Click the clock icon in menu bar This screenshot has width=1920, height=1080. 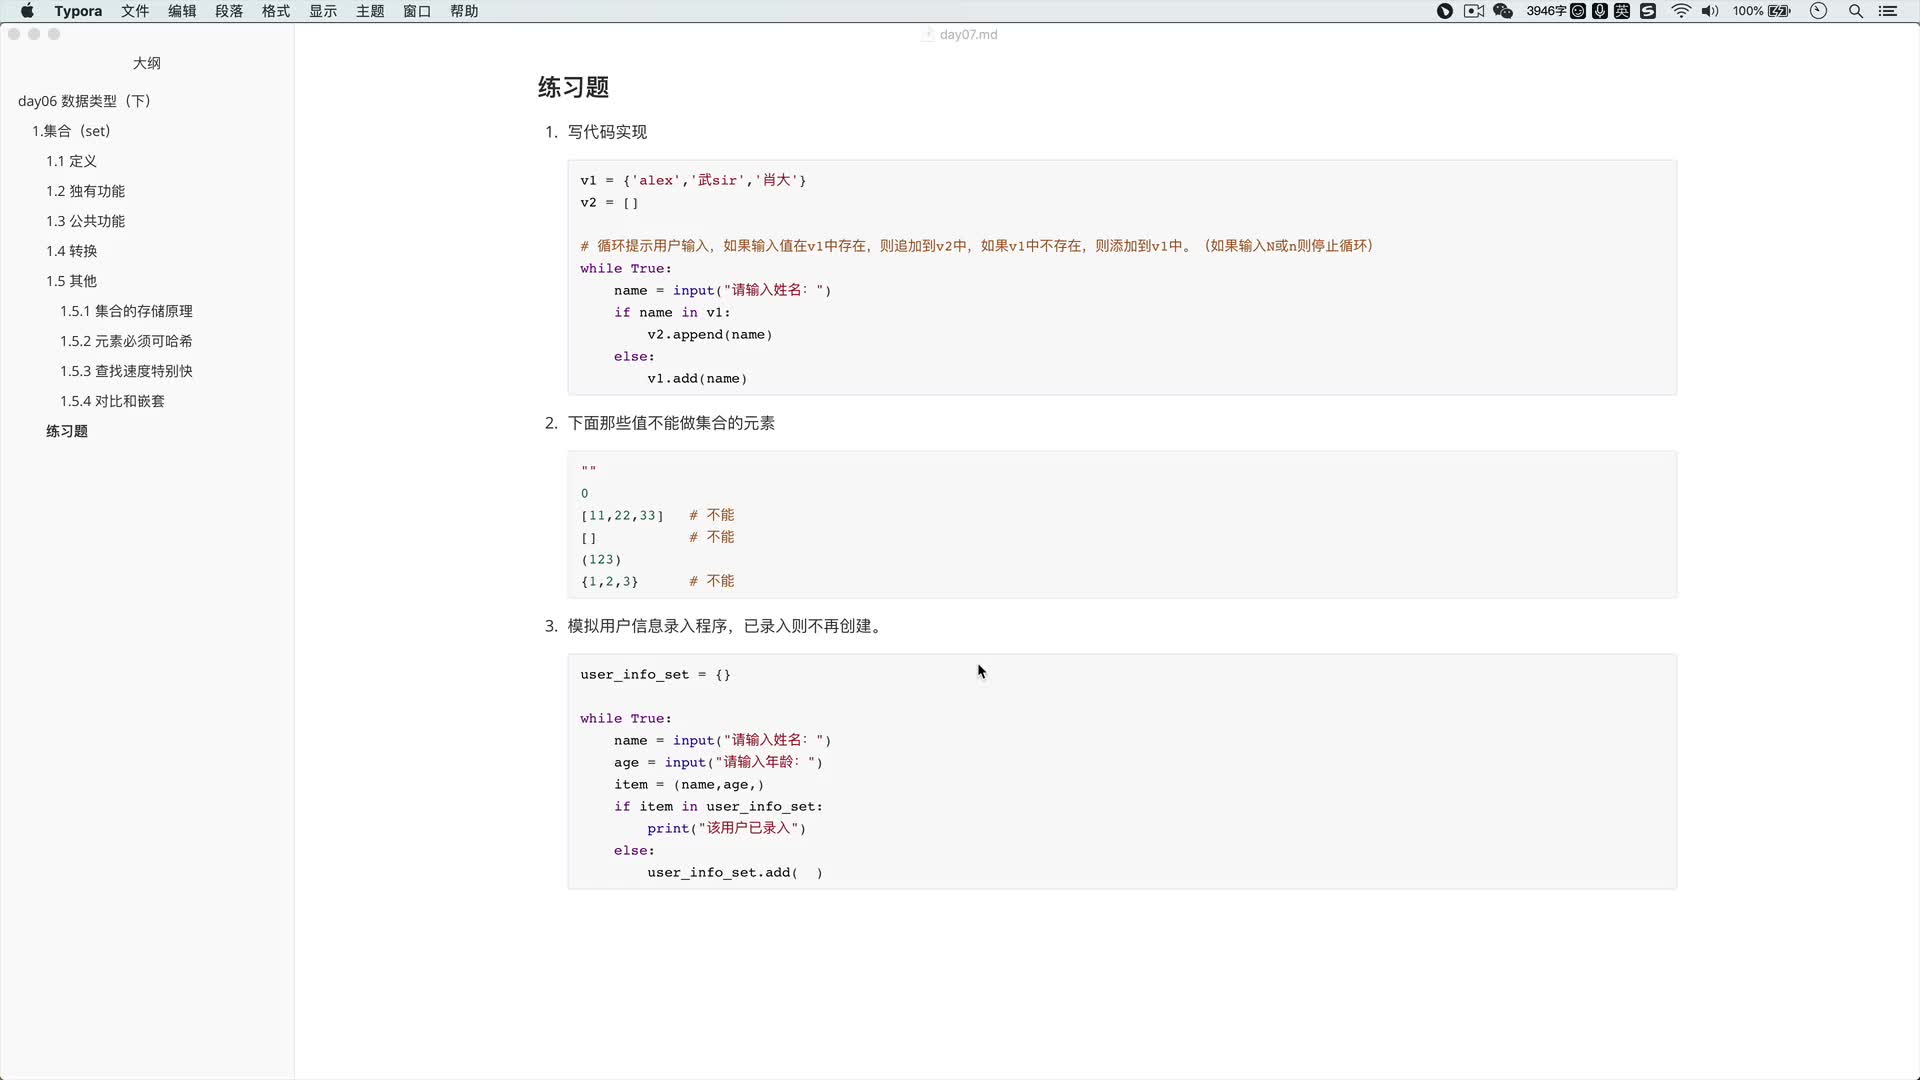(1819, 11)
